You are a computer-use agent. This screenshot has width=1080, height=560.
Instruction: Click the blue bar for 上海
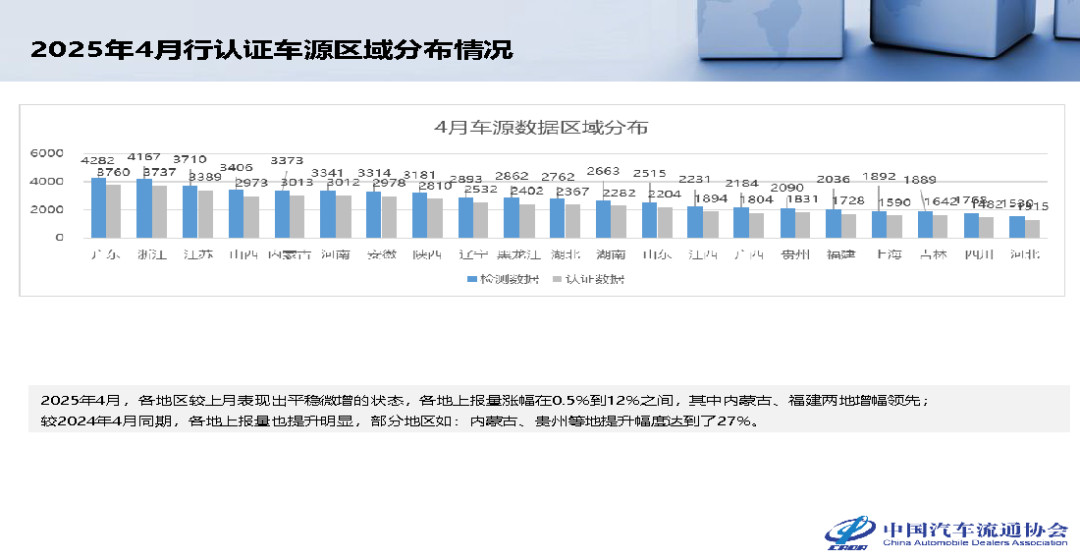(x=879, y=225)
